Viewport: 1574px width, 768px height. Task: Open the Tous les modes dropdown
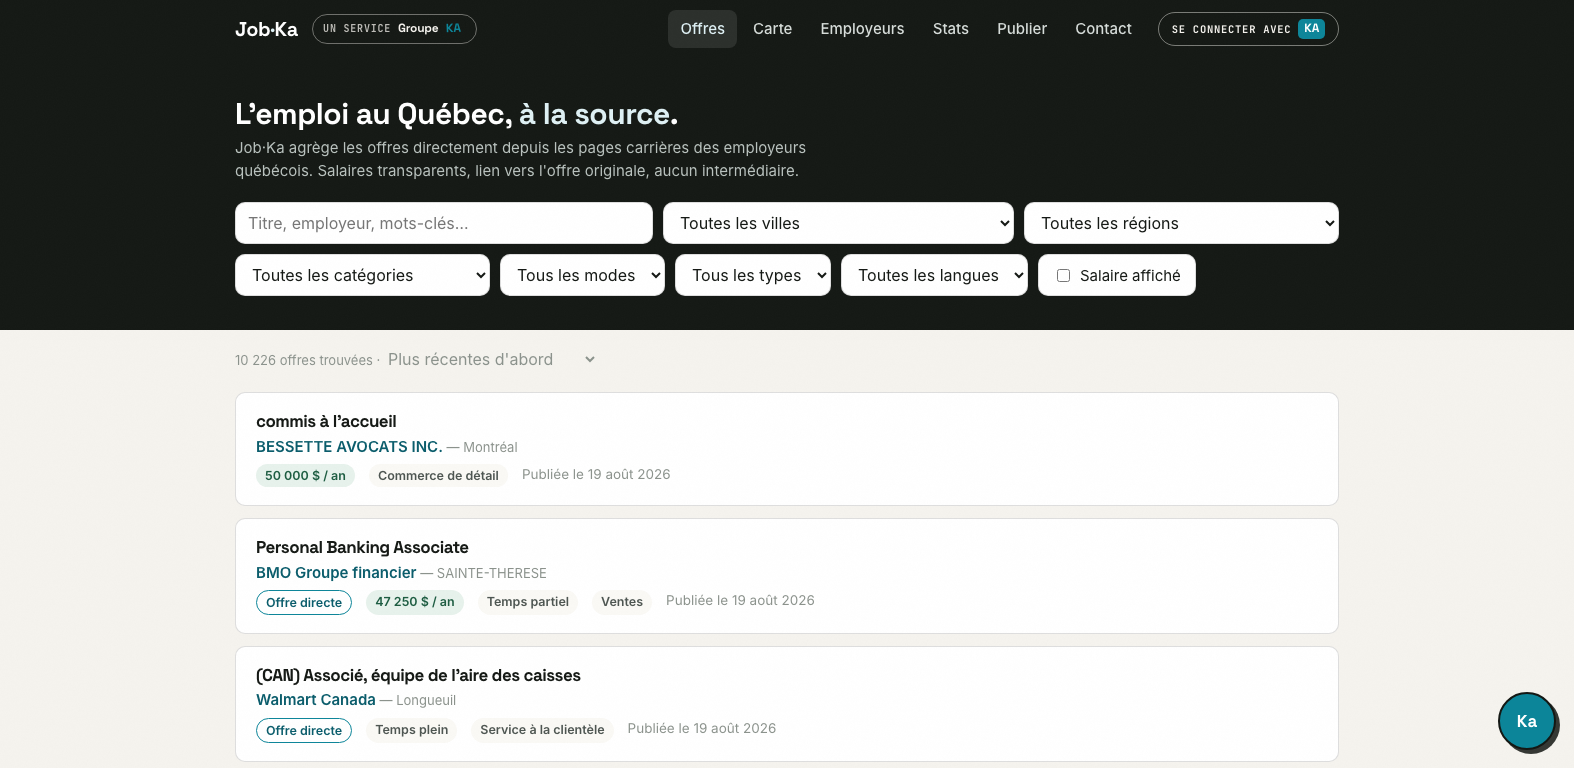click(x=582, y=275)
